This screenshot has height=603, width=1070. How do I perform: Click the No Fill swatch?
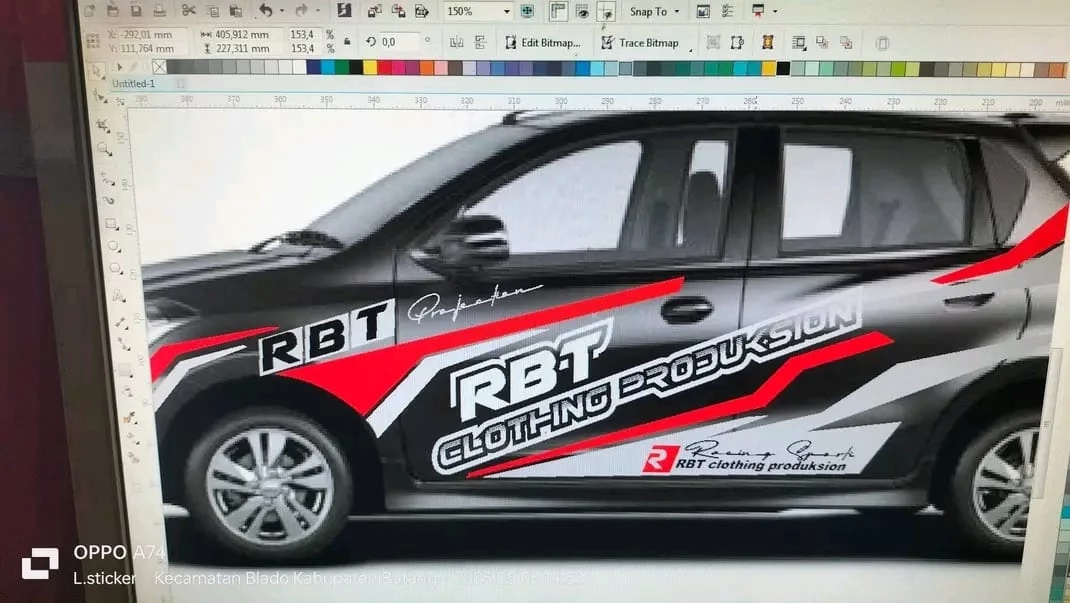click(157, 68)
